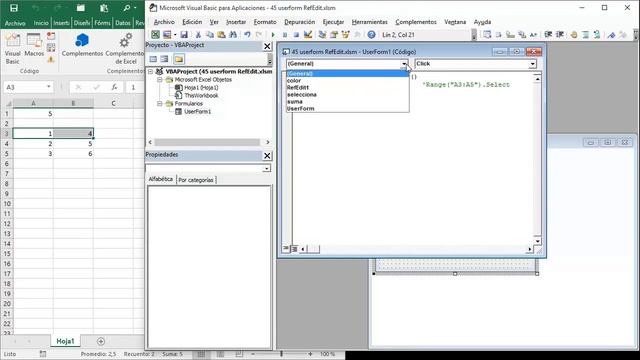
Task: Click the Macros button in Excel's ribbon
Action: 34,45
